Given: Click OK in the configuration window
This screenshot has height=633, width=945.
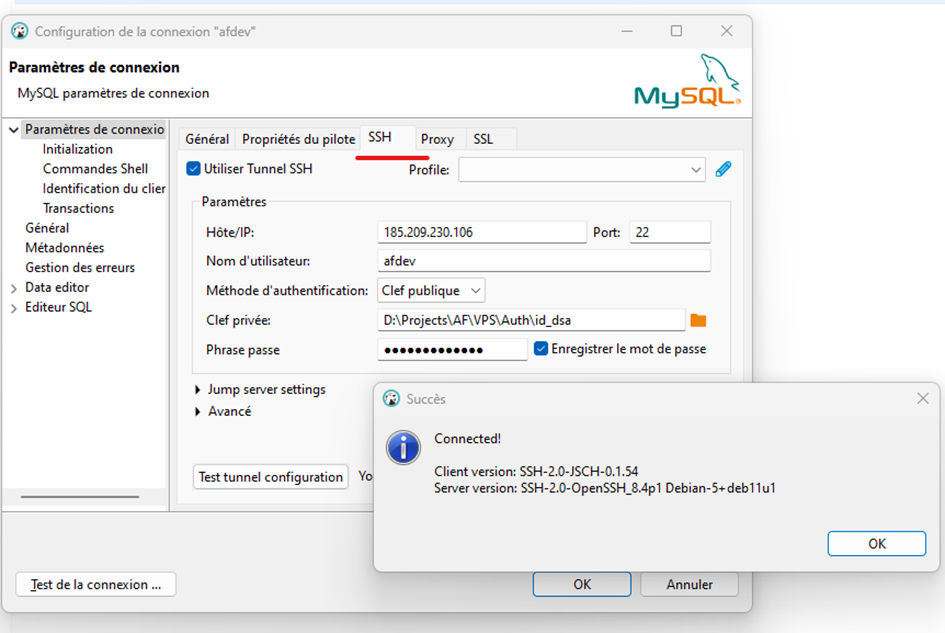Looking at the screenshot, I should [x=582, y=584].
